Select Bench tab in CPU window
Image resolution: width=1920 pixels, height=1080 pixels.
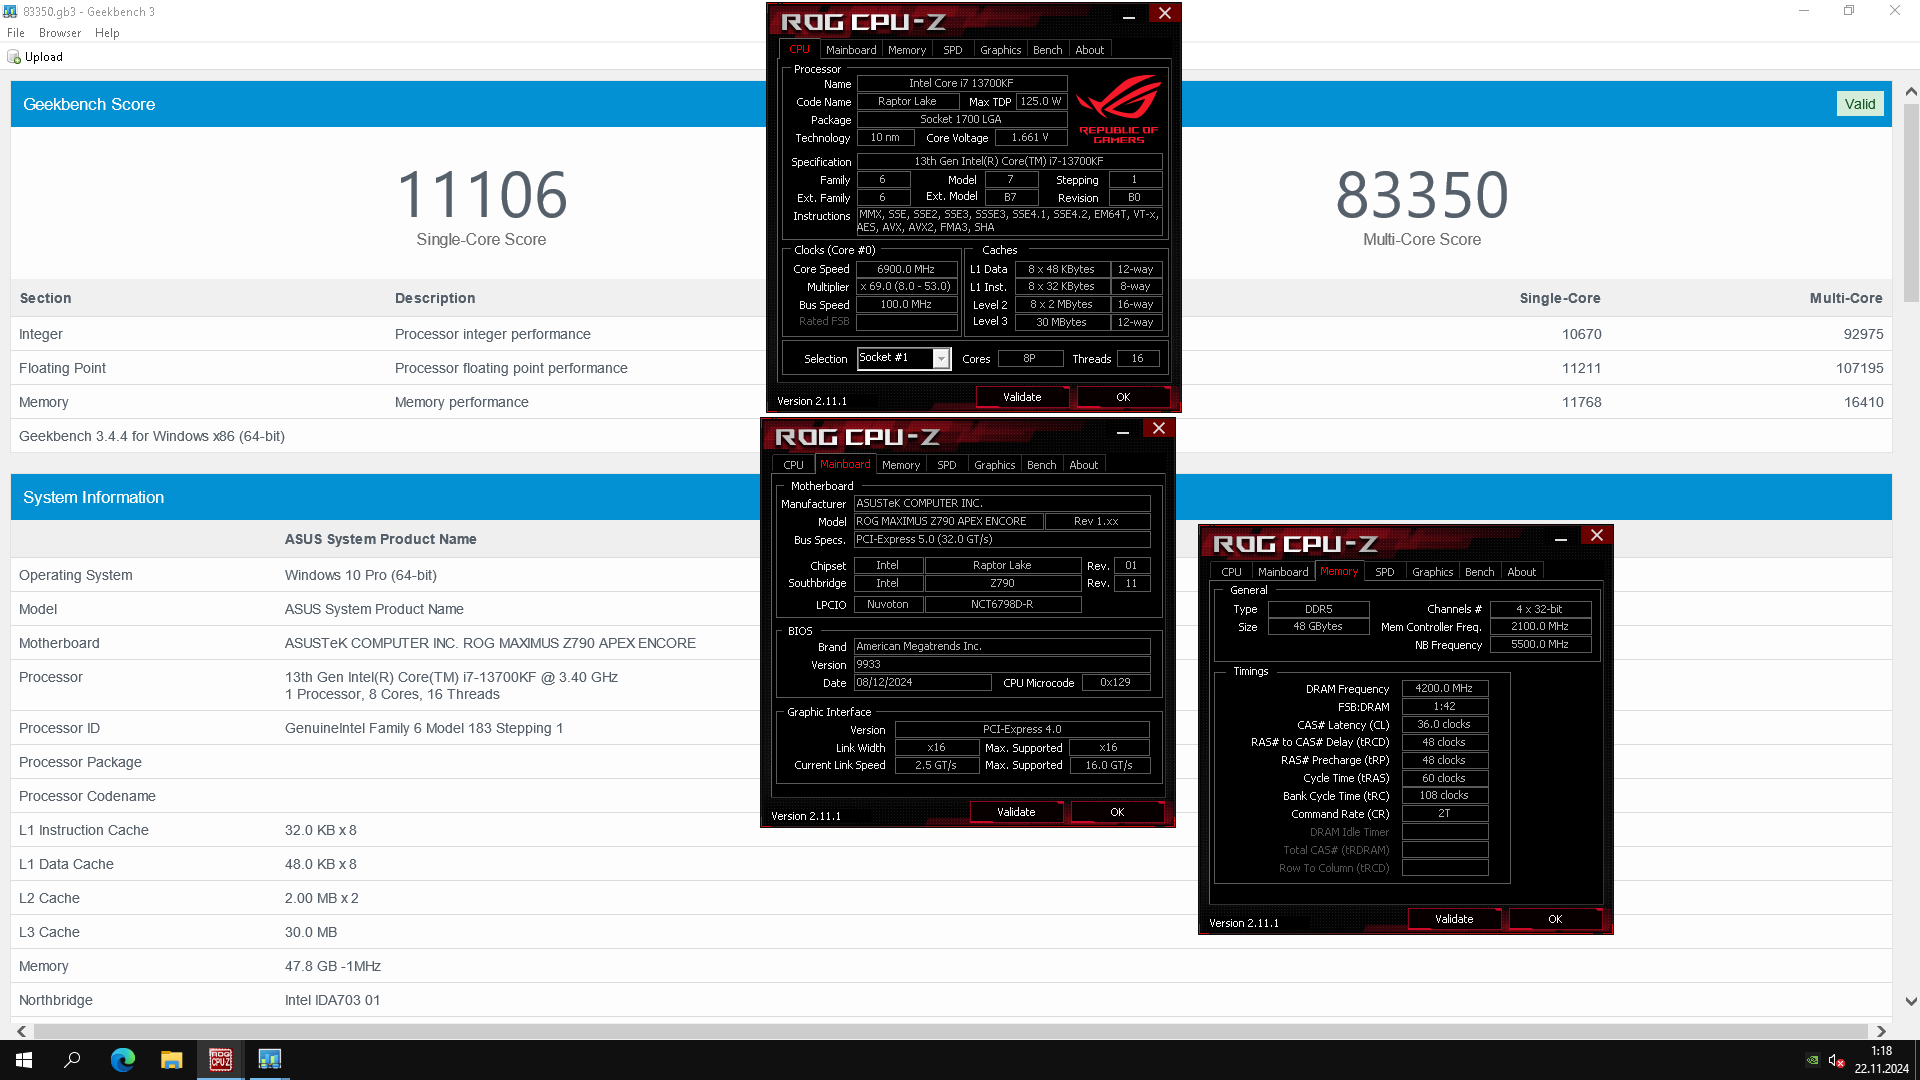point(1048,50)
